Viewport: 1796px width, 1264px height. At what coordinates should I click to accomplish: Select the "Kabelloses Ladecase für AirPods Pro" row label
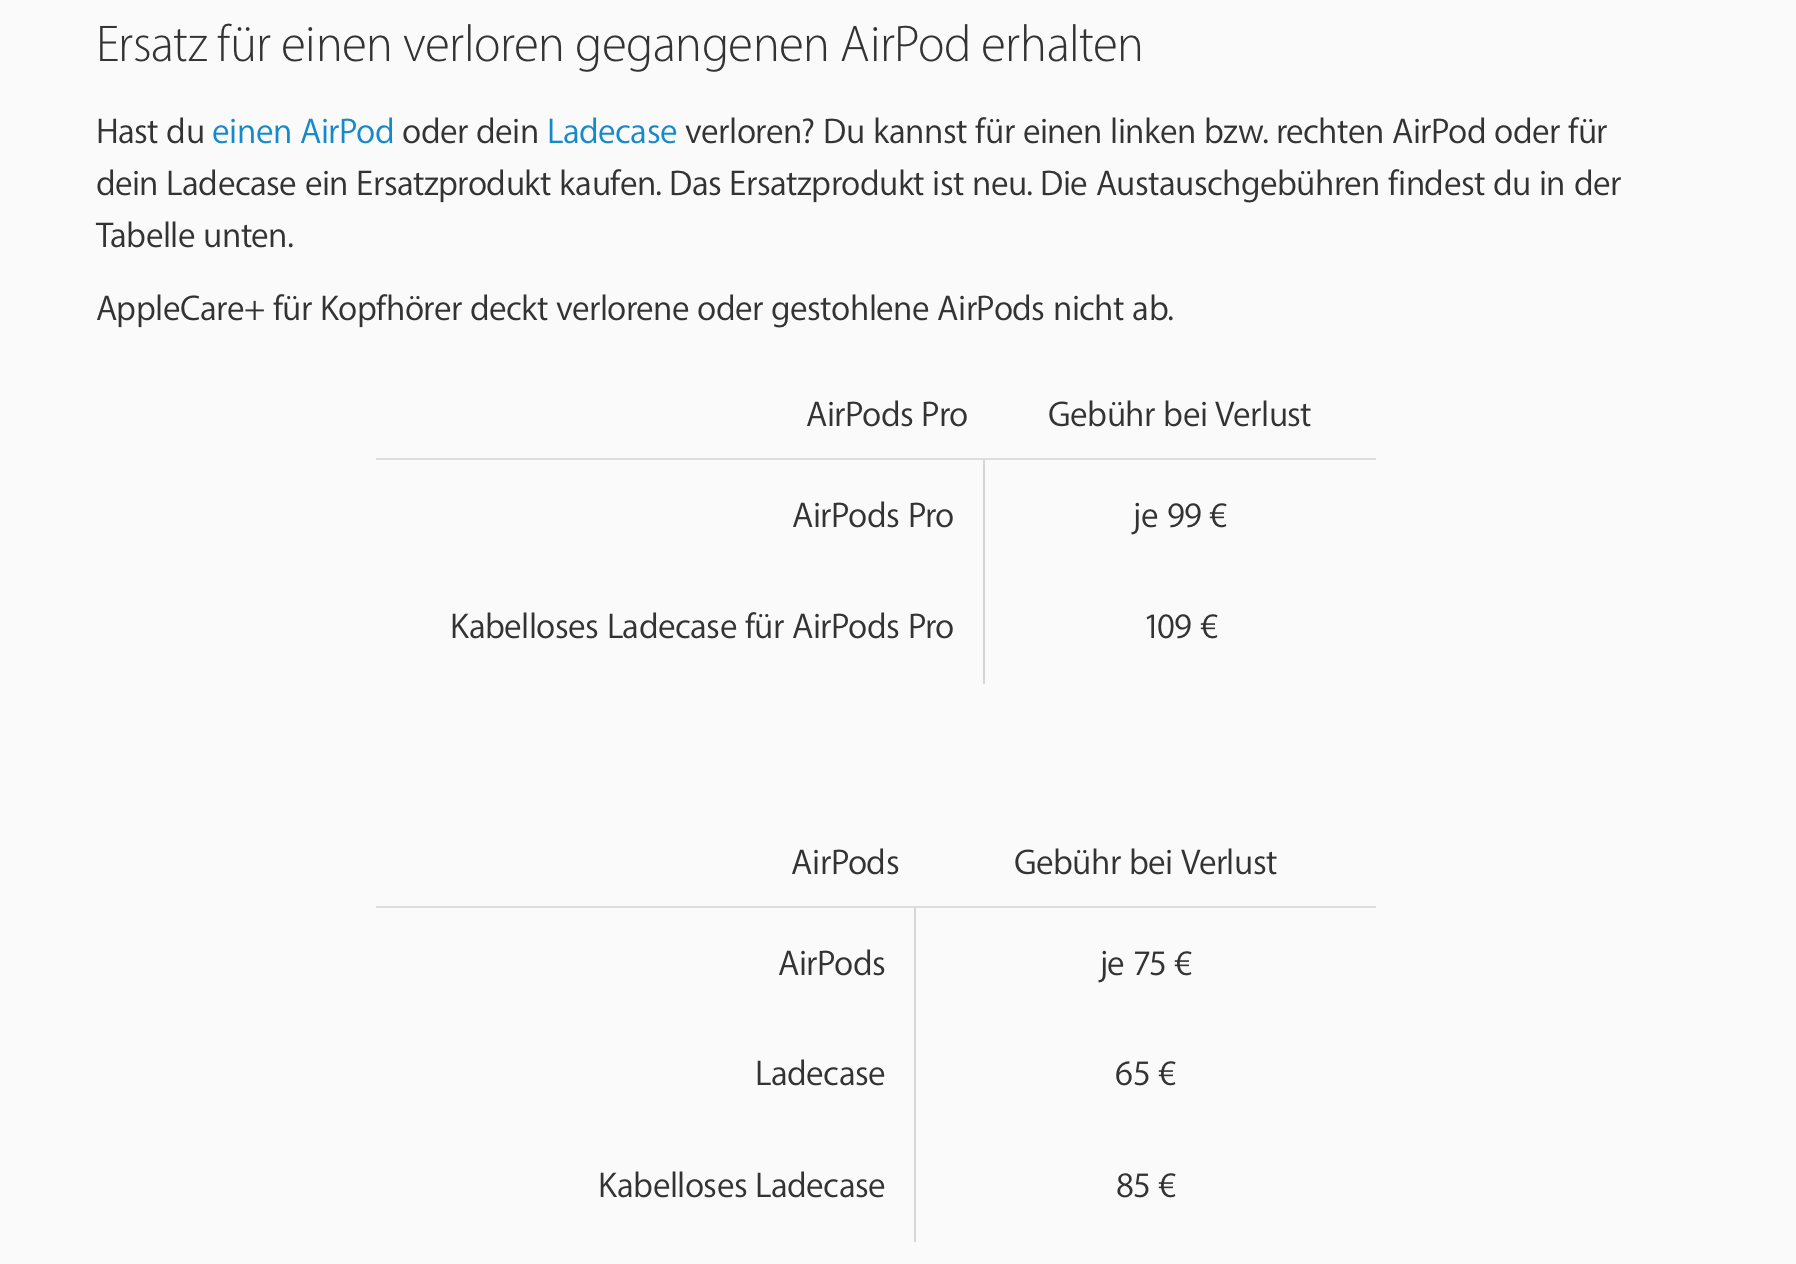701,627
